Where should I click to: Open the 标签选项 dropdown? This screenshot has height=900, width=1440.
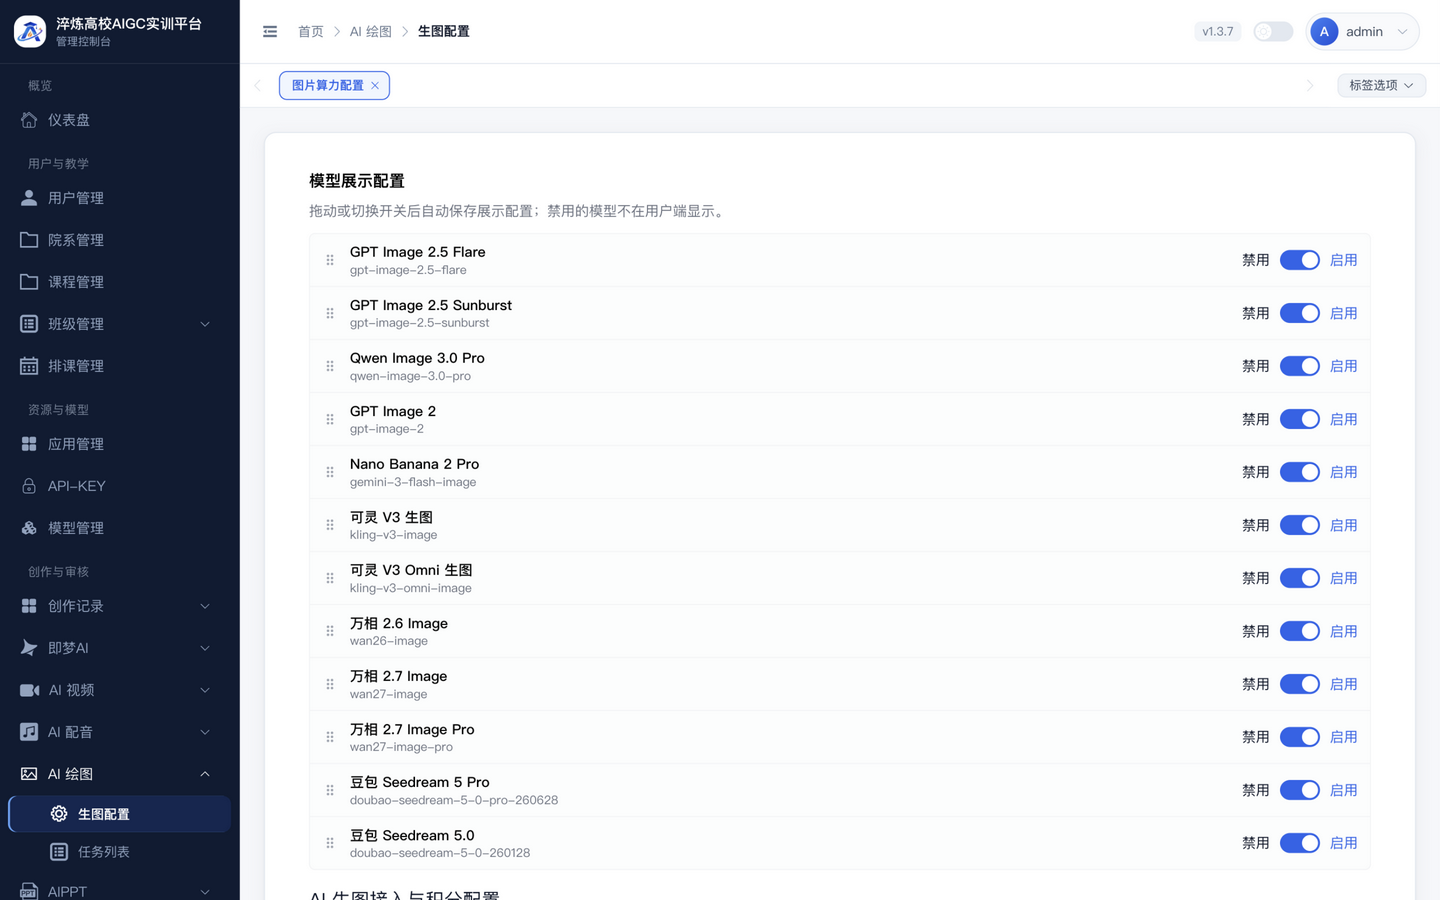coord(1381,85)
